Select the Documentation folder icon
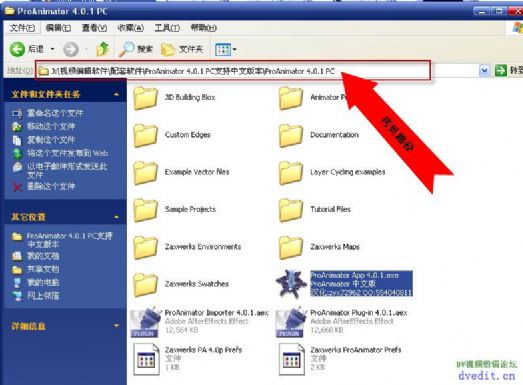 click(x=291, y=135)
